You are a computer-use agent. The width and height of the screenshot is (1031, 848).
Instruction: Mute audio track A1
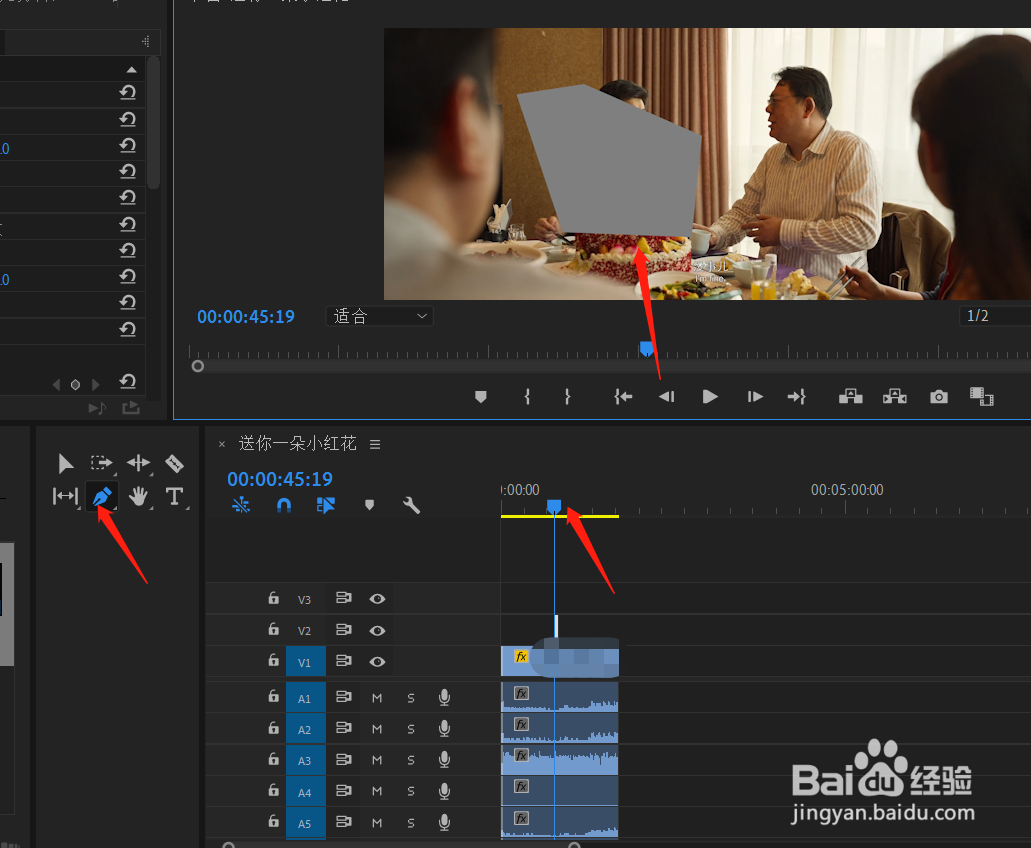(x=377, y=698)
